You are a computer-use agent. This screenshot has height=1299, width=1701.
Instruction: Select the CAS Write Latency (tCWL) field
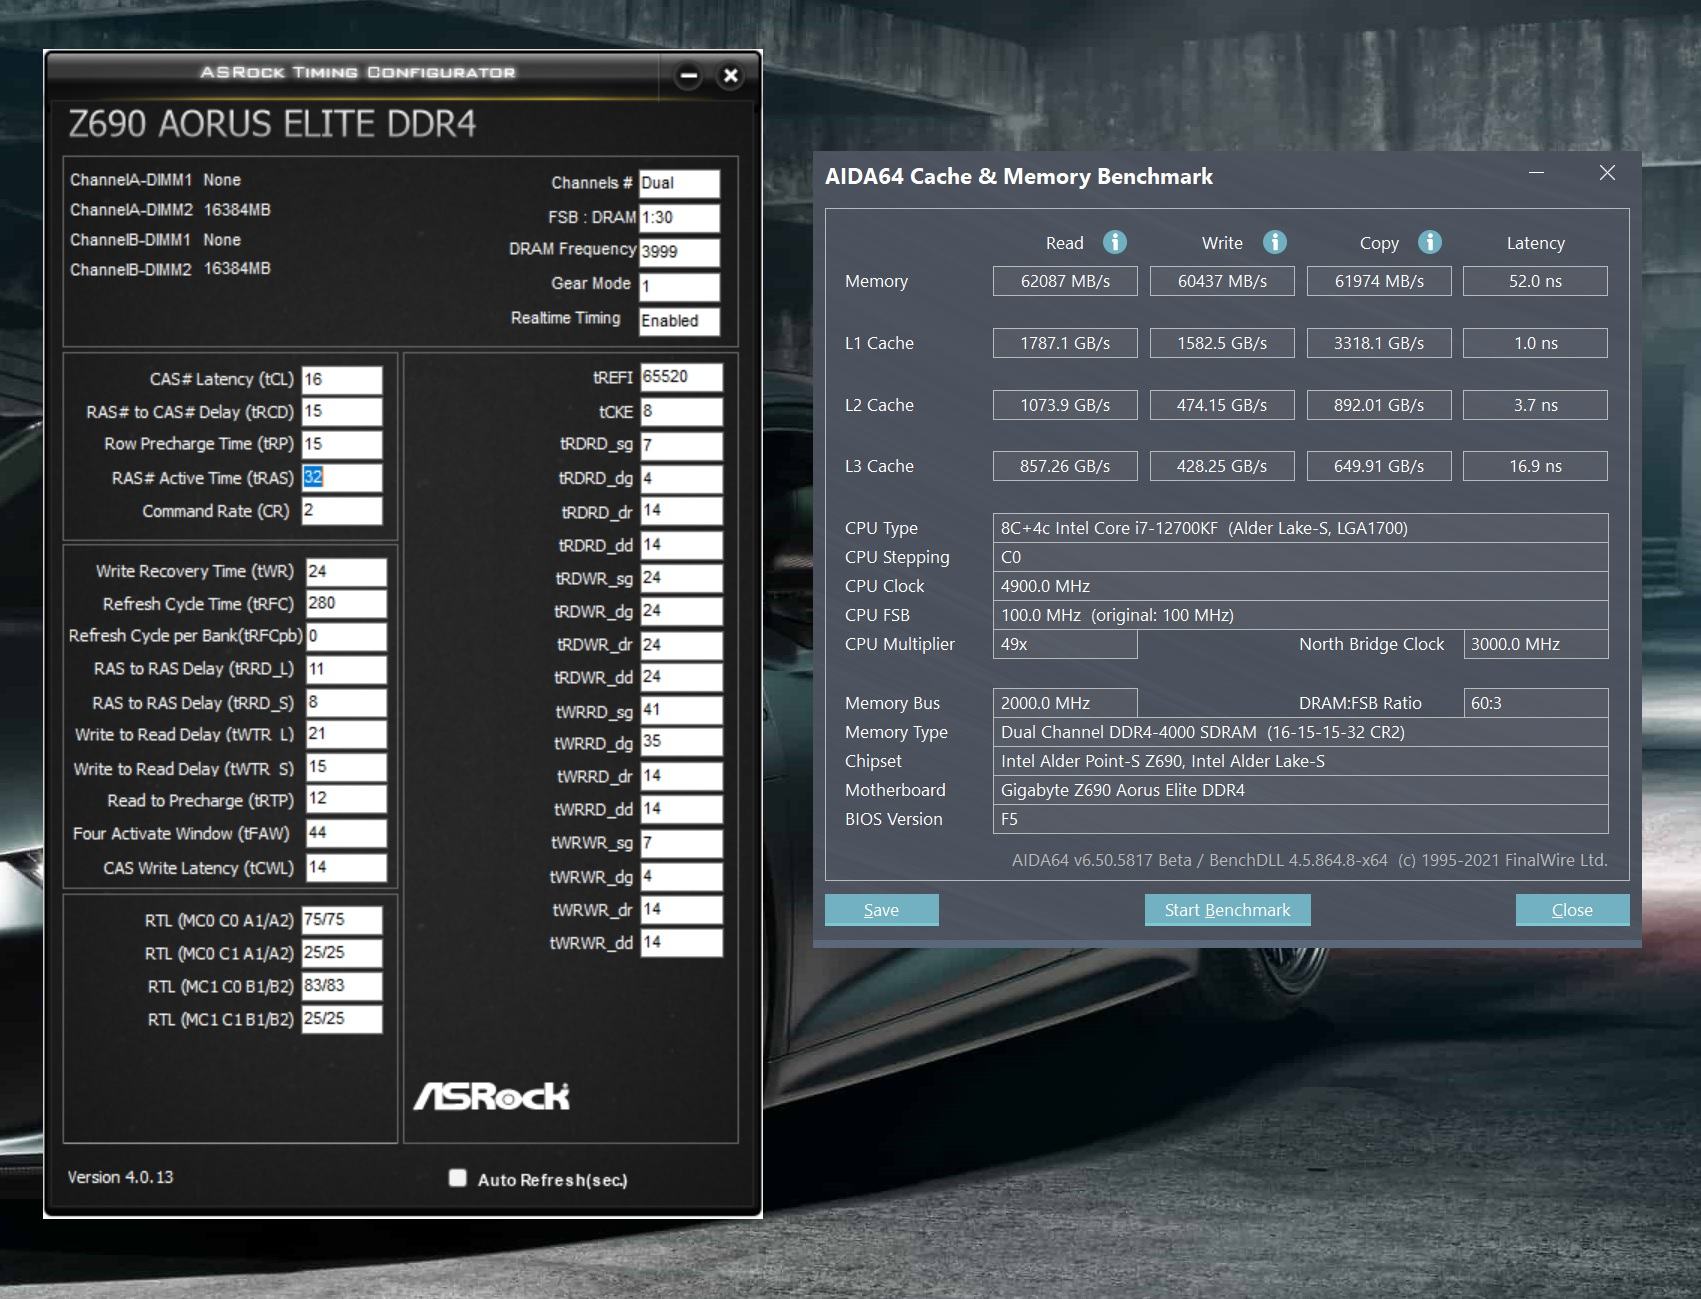point(346,867)
